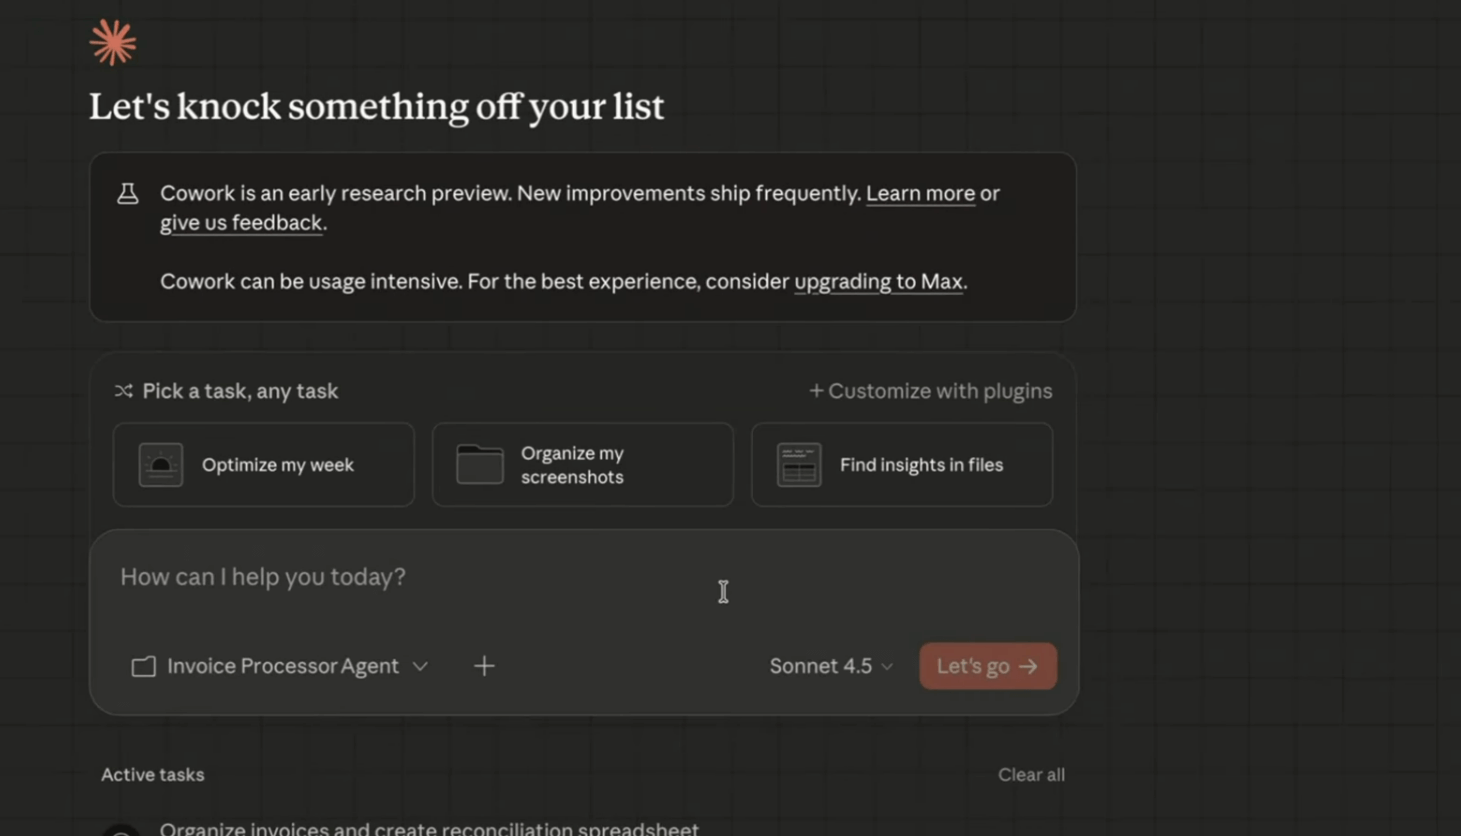Shuffle suggestions with the crossed-arrows icon

pyautogui.click(x=123, y=391)
